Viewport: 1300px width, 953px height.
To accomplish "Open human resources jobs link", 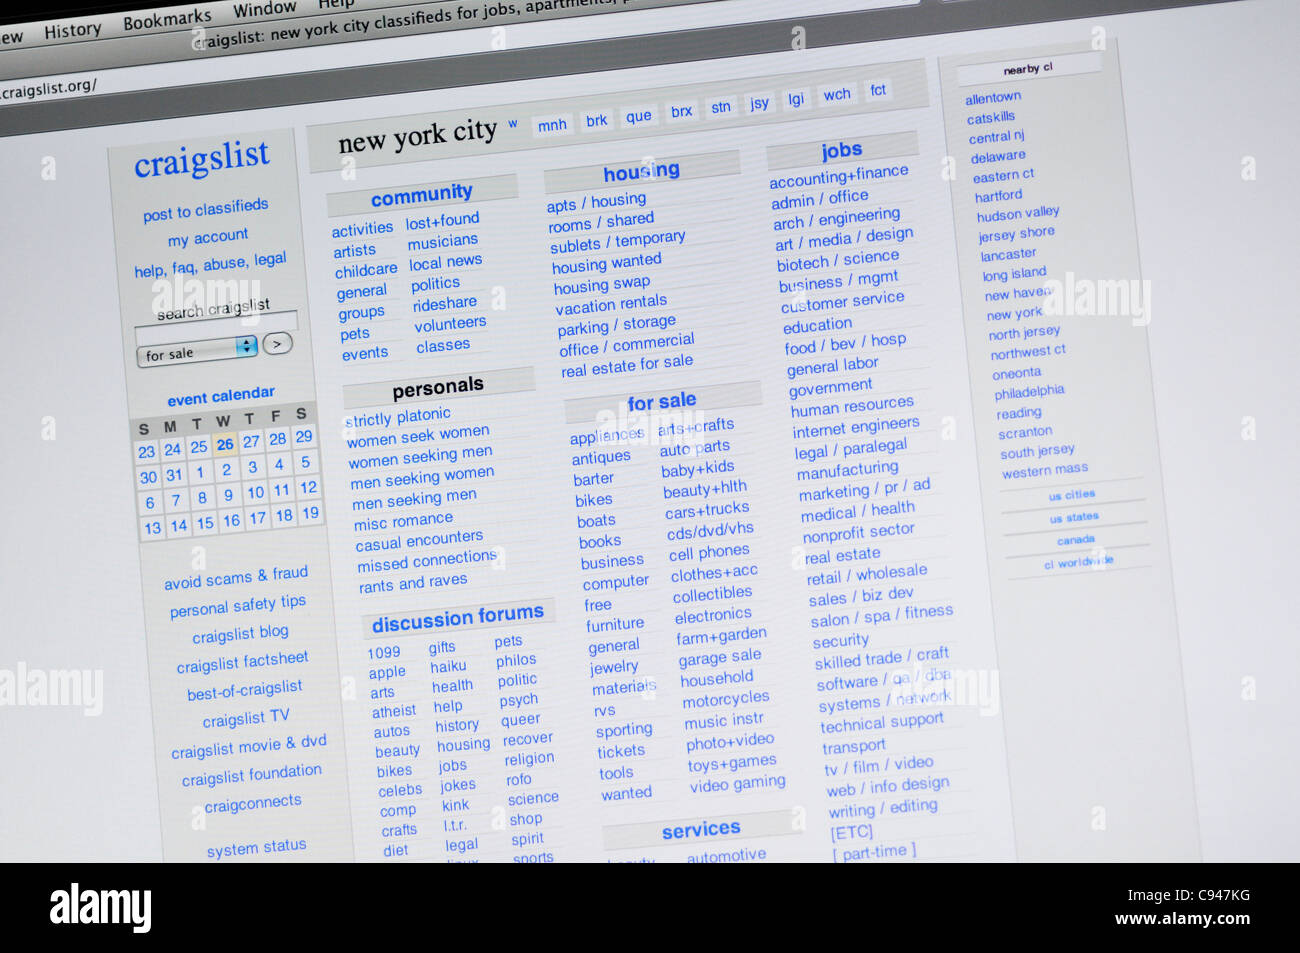I will coord(852,407).
